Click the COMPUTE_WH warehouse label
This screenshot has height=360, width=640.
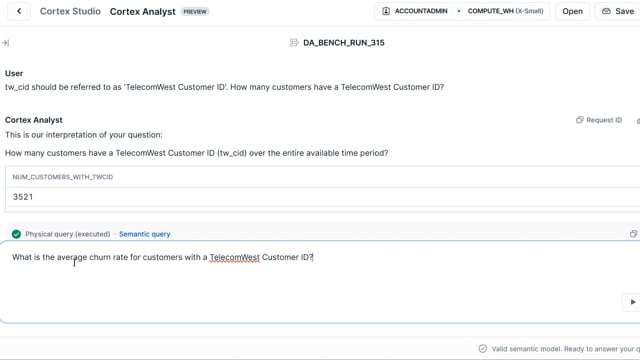tap(505, 11)
